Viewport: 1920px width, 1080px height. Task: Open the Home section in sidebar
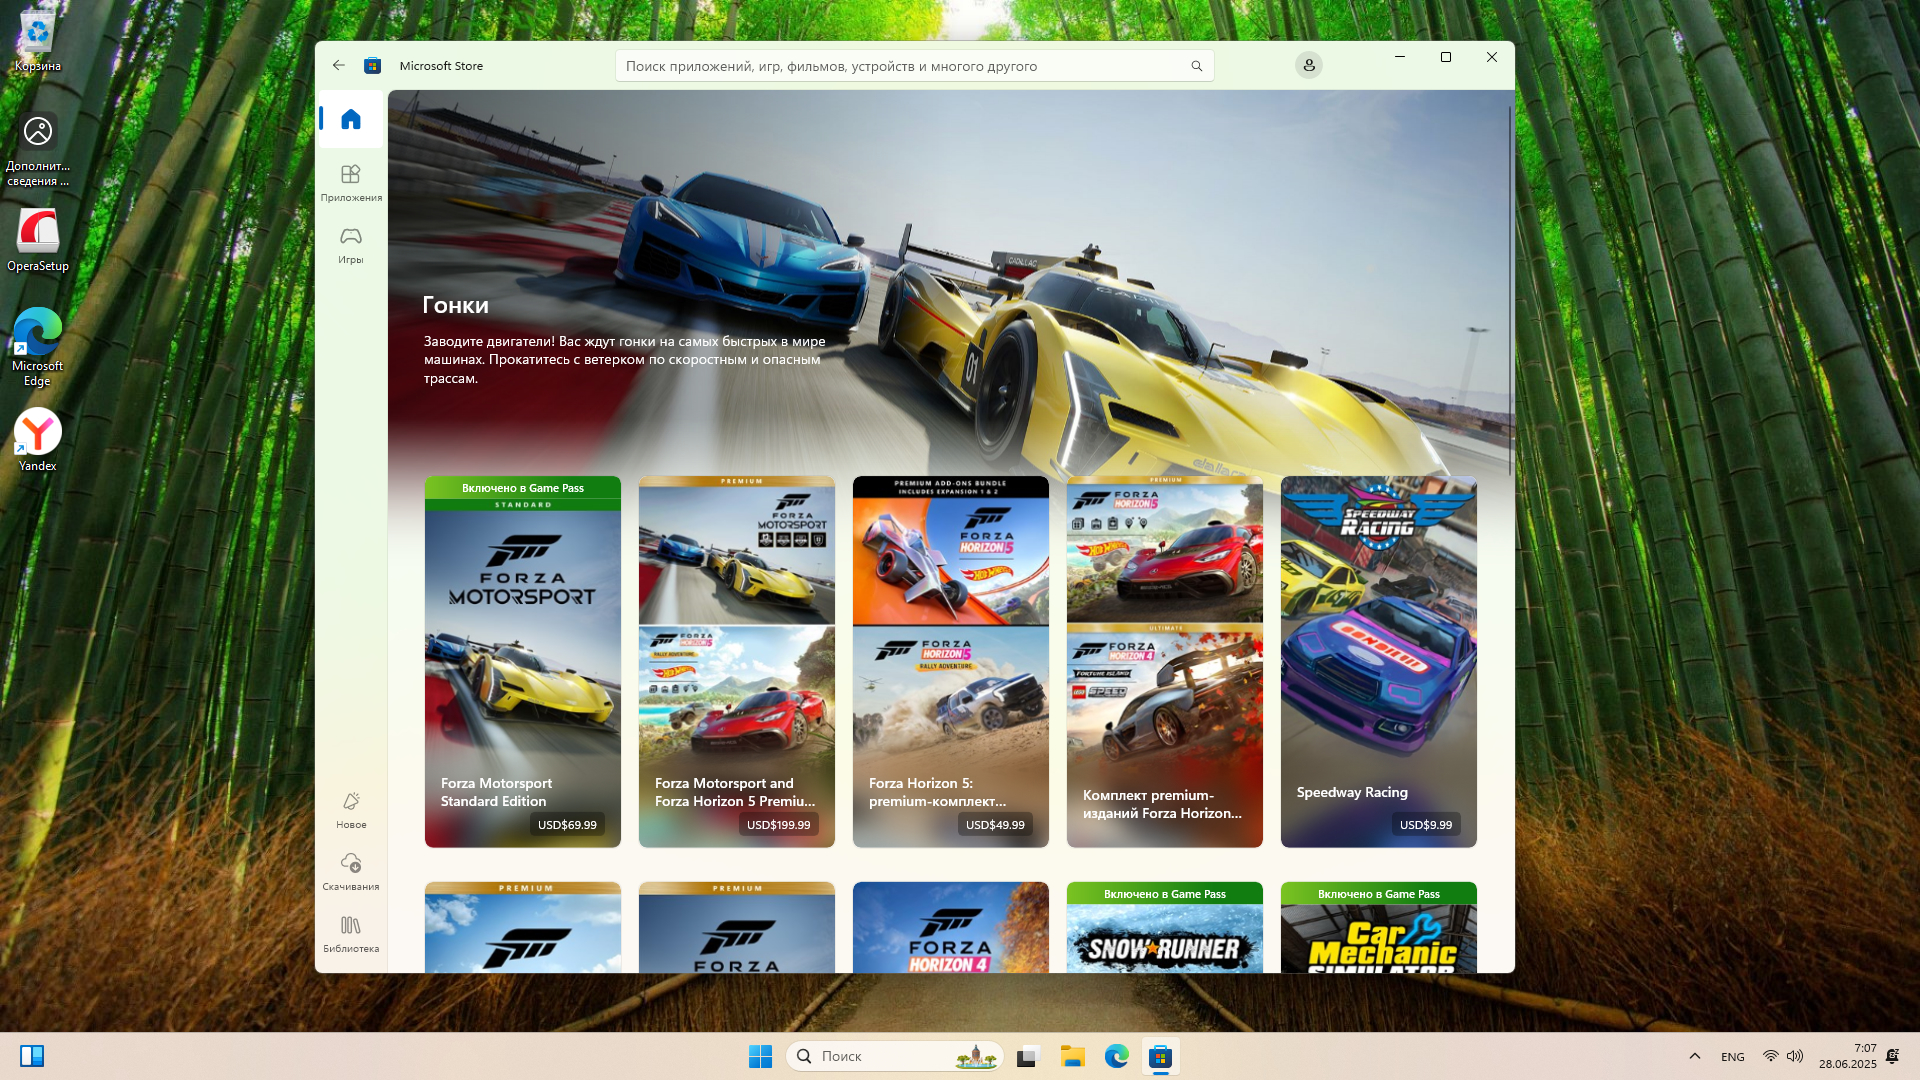click(350, 120)
